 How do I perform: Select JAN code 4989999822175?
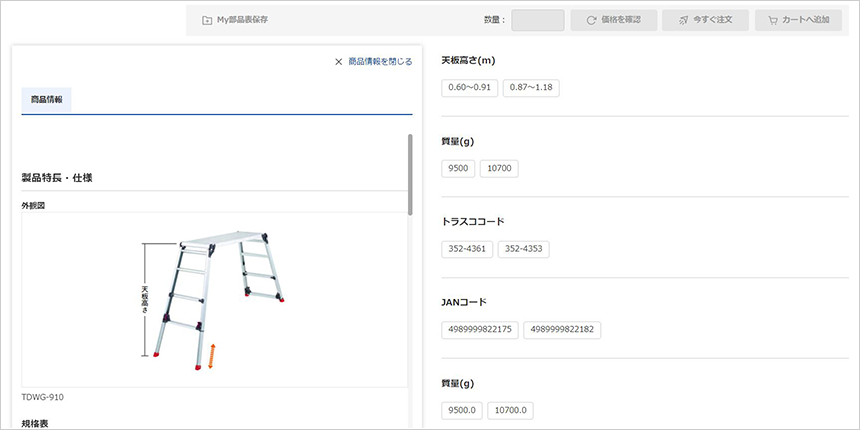[x=481, y=330]
